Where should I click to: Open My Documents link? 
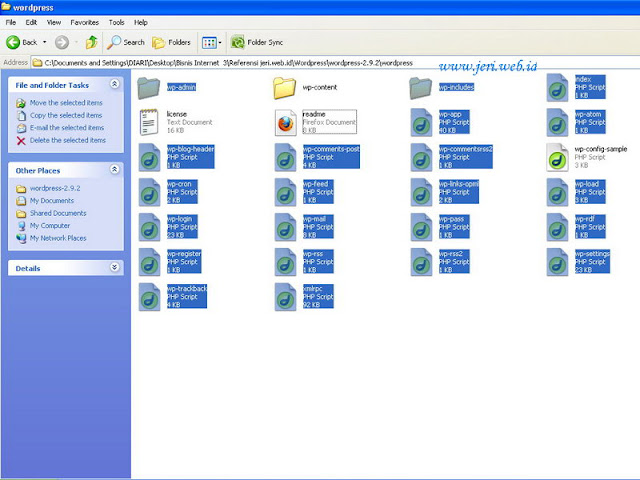pos(51,201)
